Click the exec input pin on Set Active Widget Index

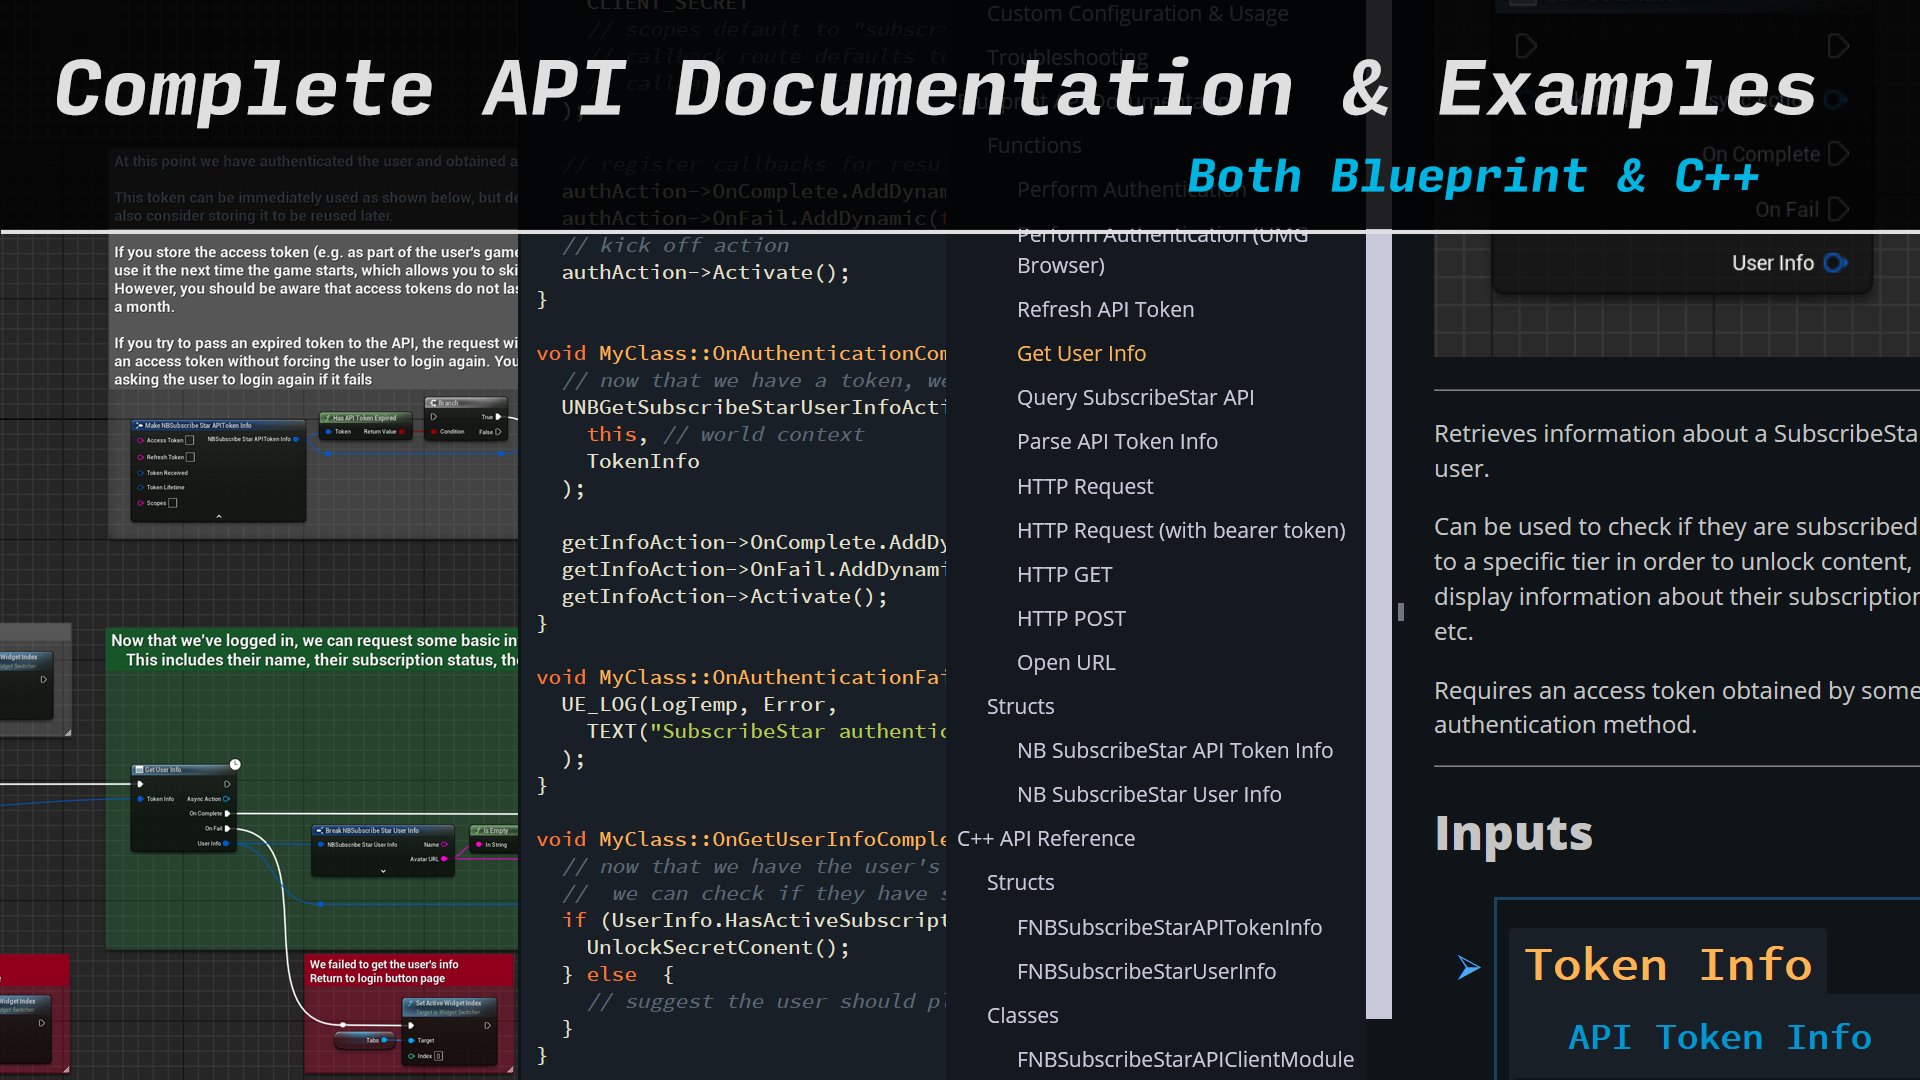coord(411,1026)
